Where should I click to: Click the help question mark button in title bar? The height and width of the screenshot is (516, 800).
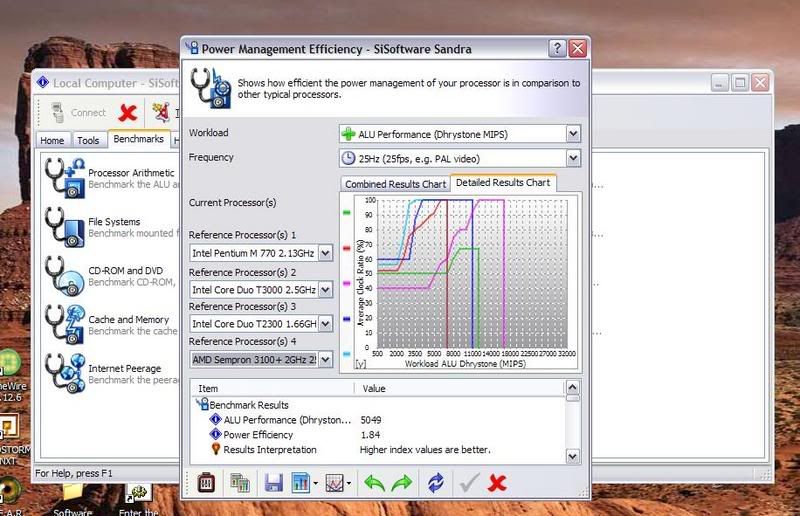coord(557,48)
